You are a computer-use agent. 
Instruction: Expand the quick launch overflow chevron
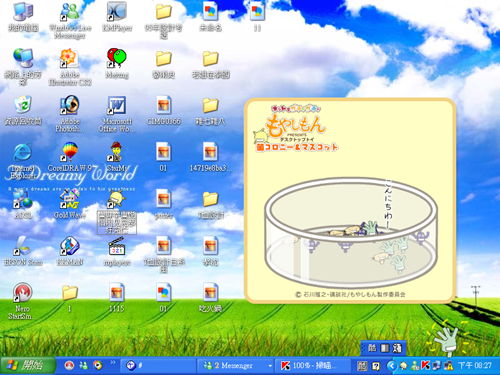113,362
